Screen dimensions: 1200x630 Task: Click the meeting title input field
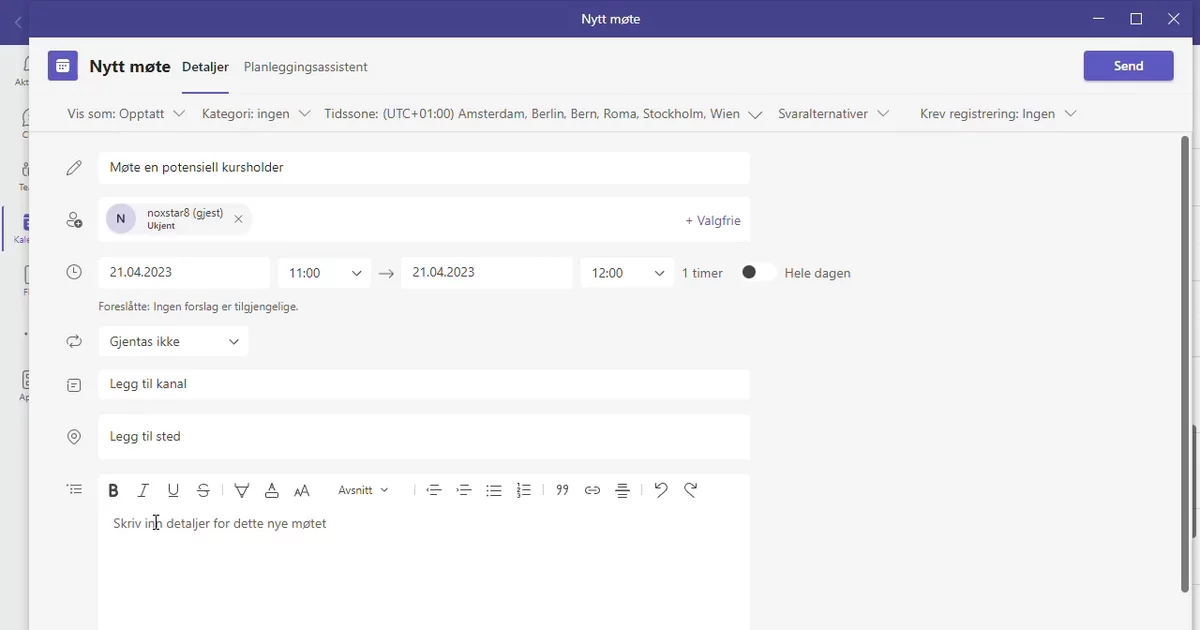[x=424, y=168]
